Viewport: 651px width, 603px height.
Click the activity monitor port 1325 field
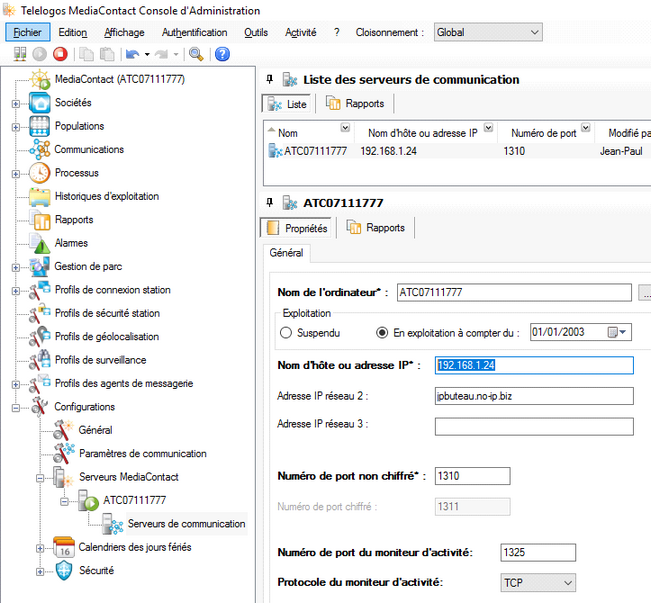[x=538, y=552]
